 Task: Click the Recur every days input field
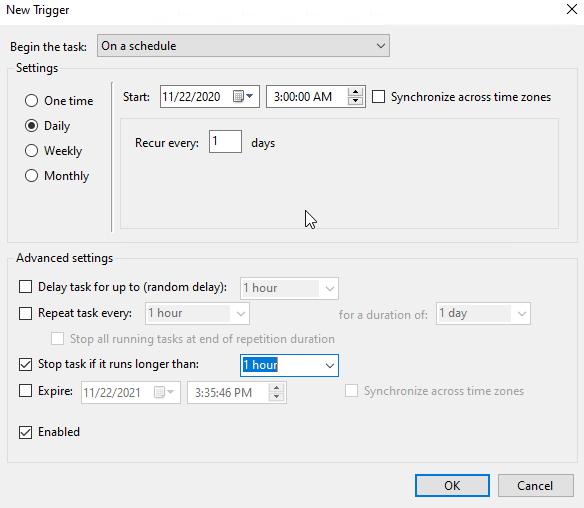click(x=225, y=142)
